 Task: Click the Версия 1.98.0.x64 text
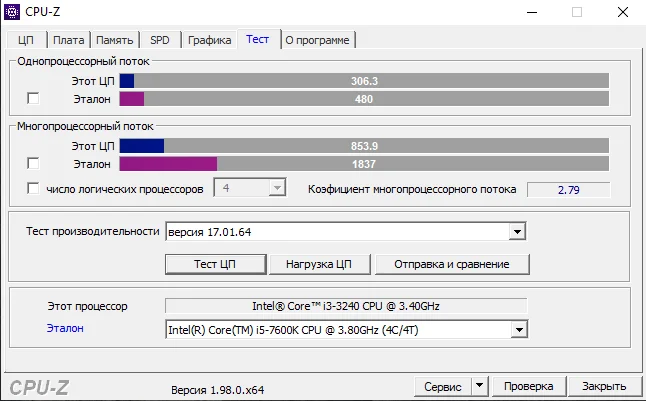218,390
